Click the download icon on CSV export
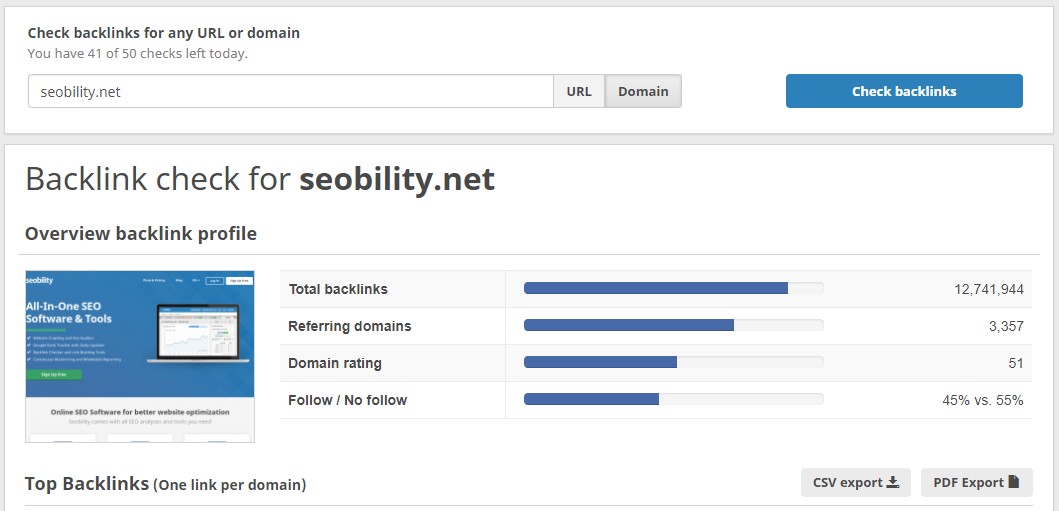This screenshot has height=511, width=1059. pos(893,482)
